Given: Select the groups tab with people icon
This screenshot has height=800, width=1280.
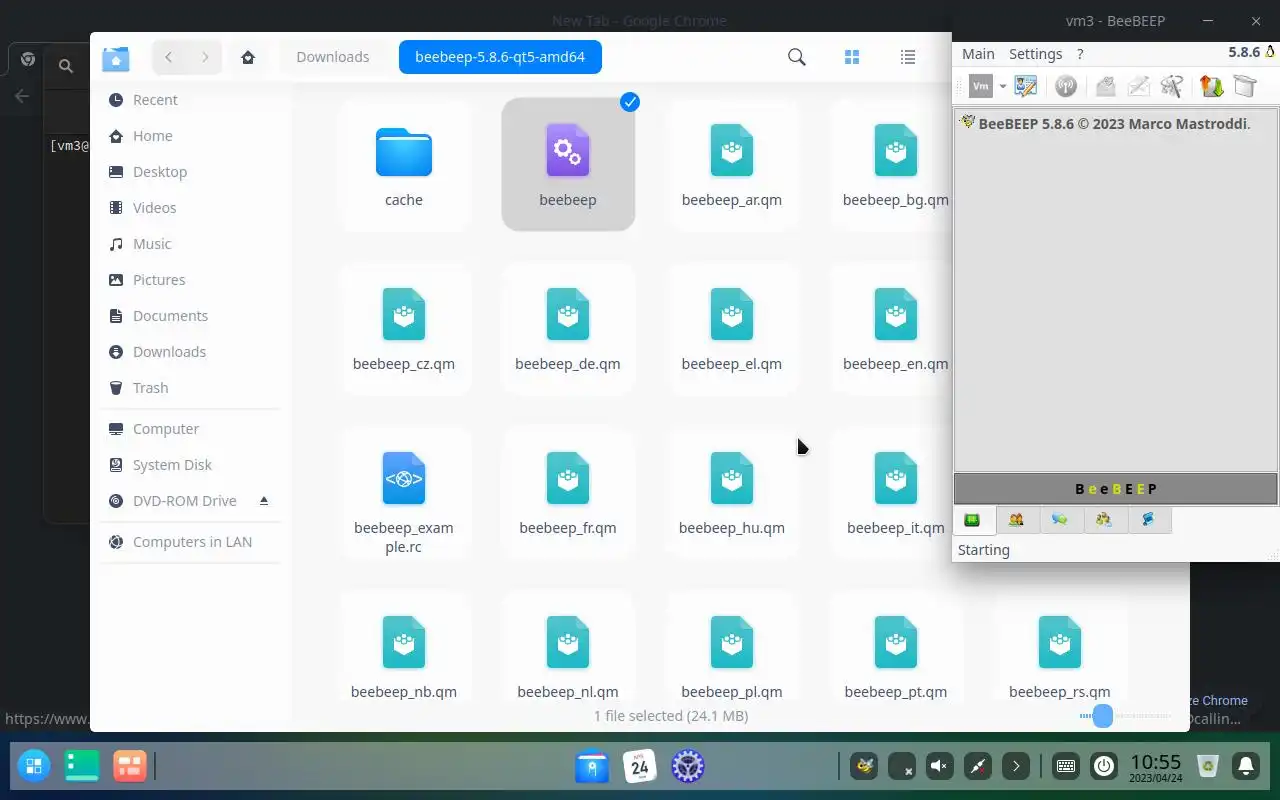Looking at the screenshot, I should 1016,520.
